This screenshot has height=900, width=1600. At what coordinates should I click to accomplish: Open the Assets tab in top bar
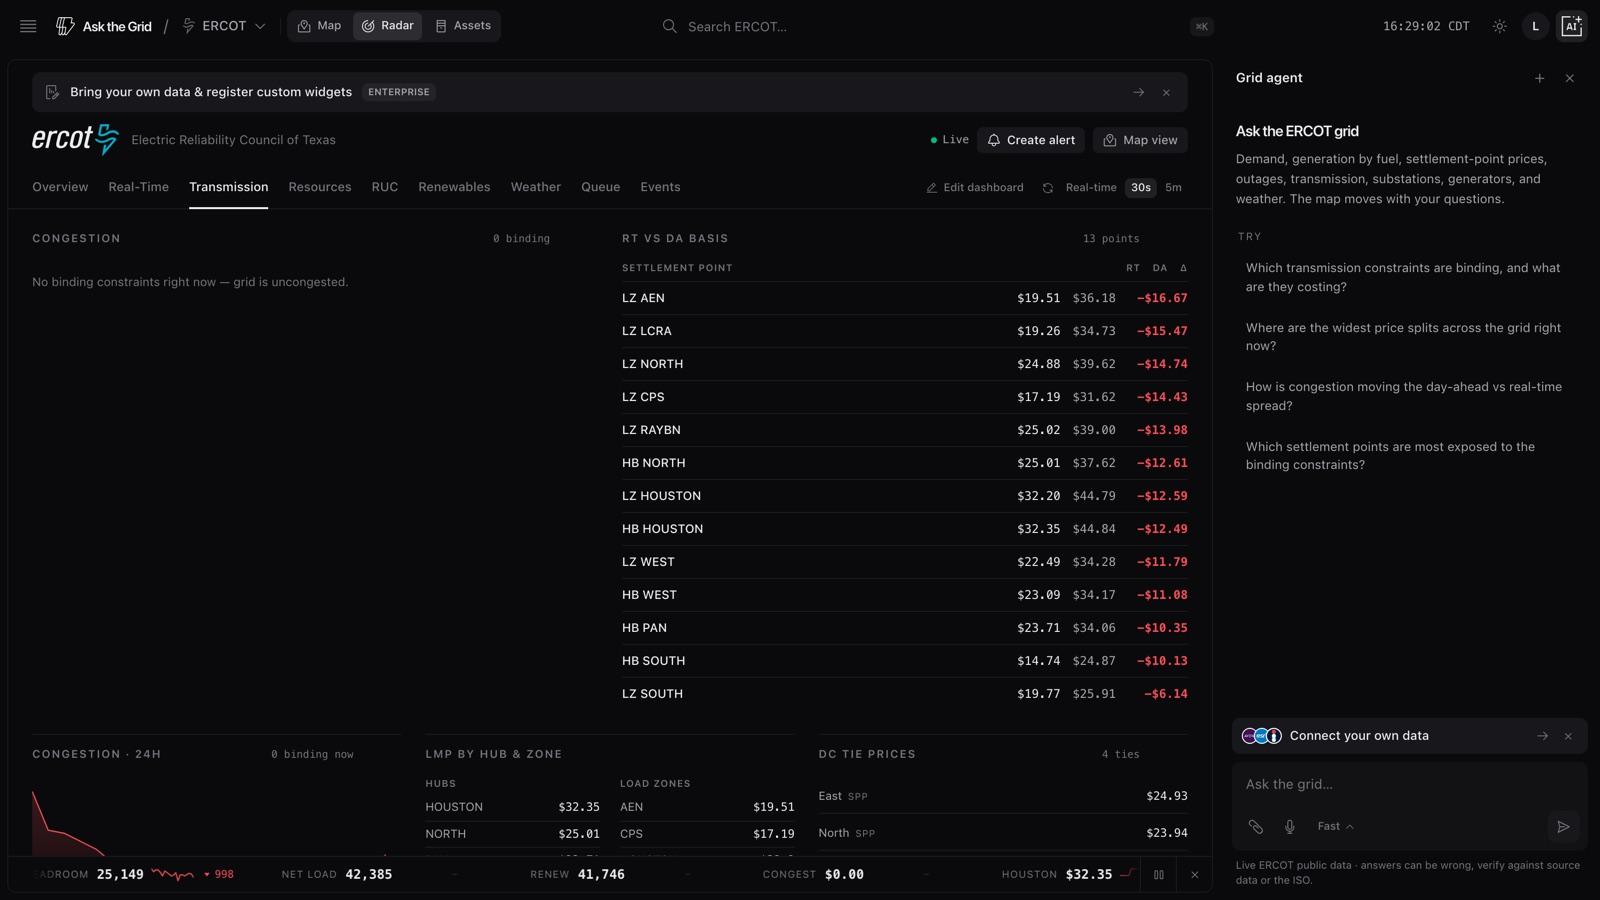pyautogui.click(x=463, y=26)
